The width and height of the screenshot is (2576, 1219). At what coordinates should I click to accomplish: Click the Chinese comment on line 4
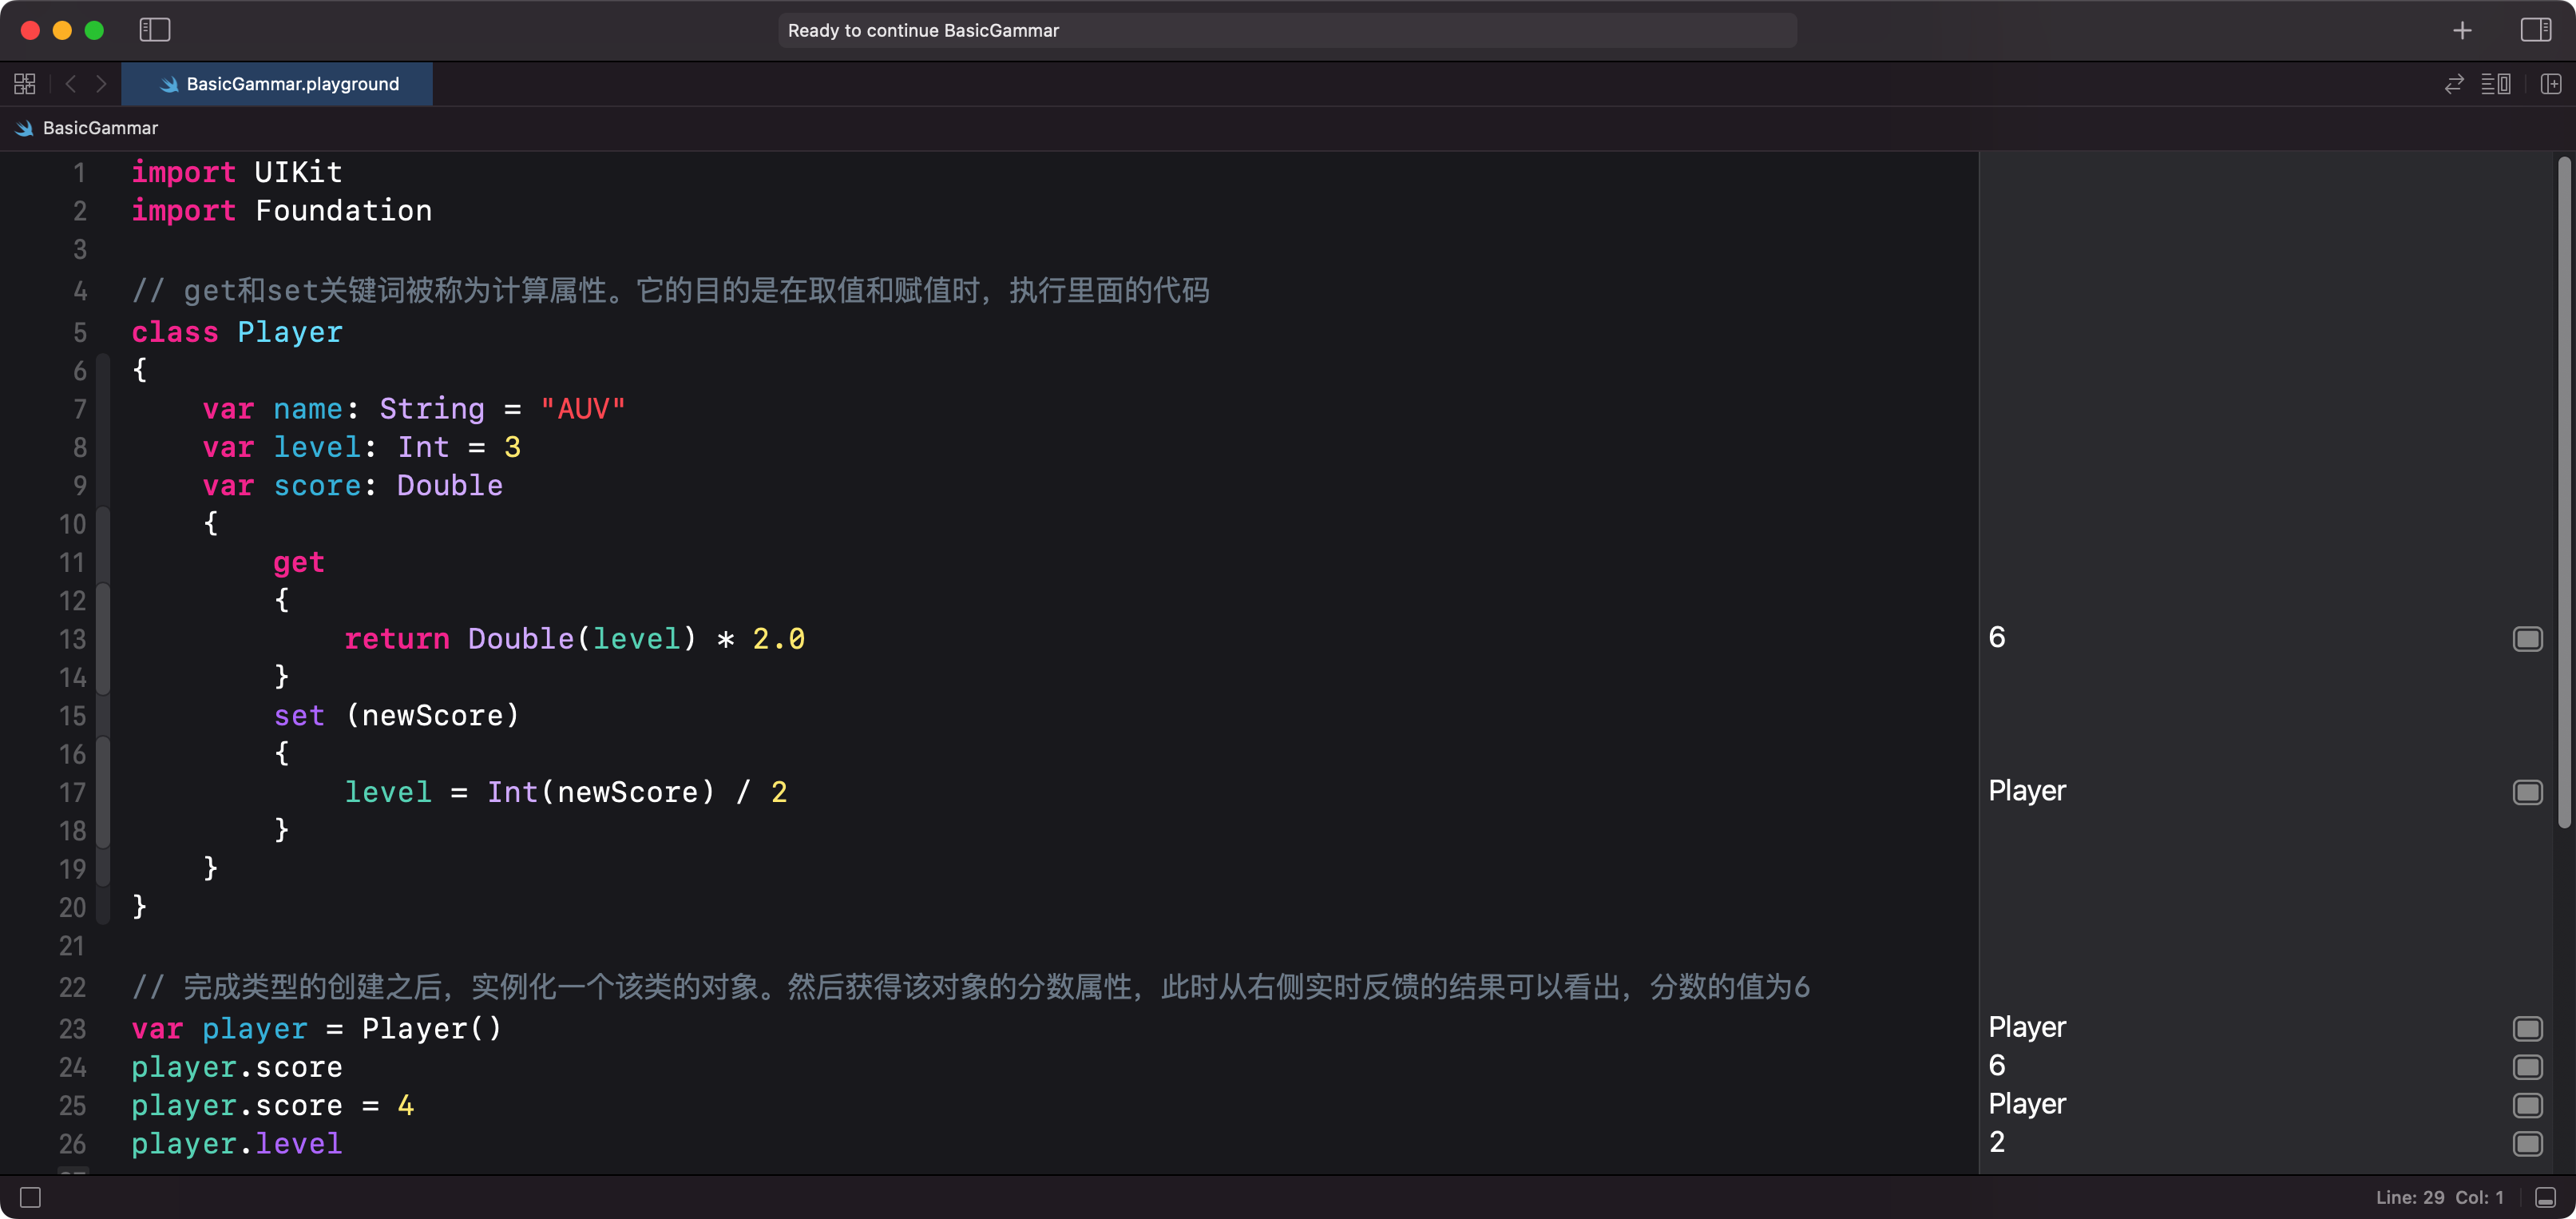click(670, 291)
